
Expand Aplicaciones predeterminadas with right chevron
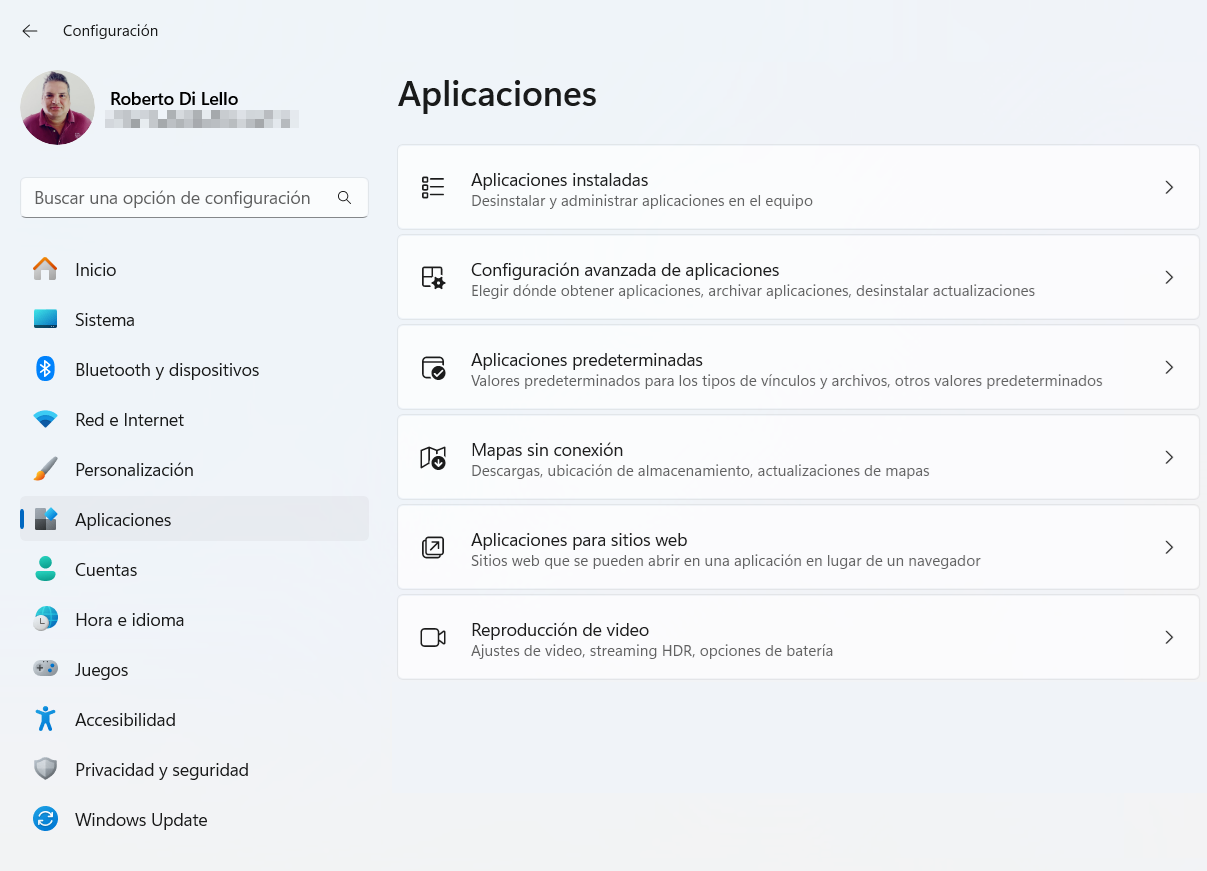[x=1168, y=368]
